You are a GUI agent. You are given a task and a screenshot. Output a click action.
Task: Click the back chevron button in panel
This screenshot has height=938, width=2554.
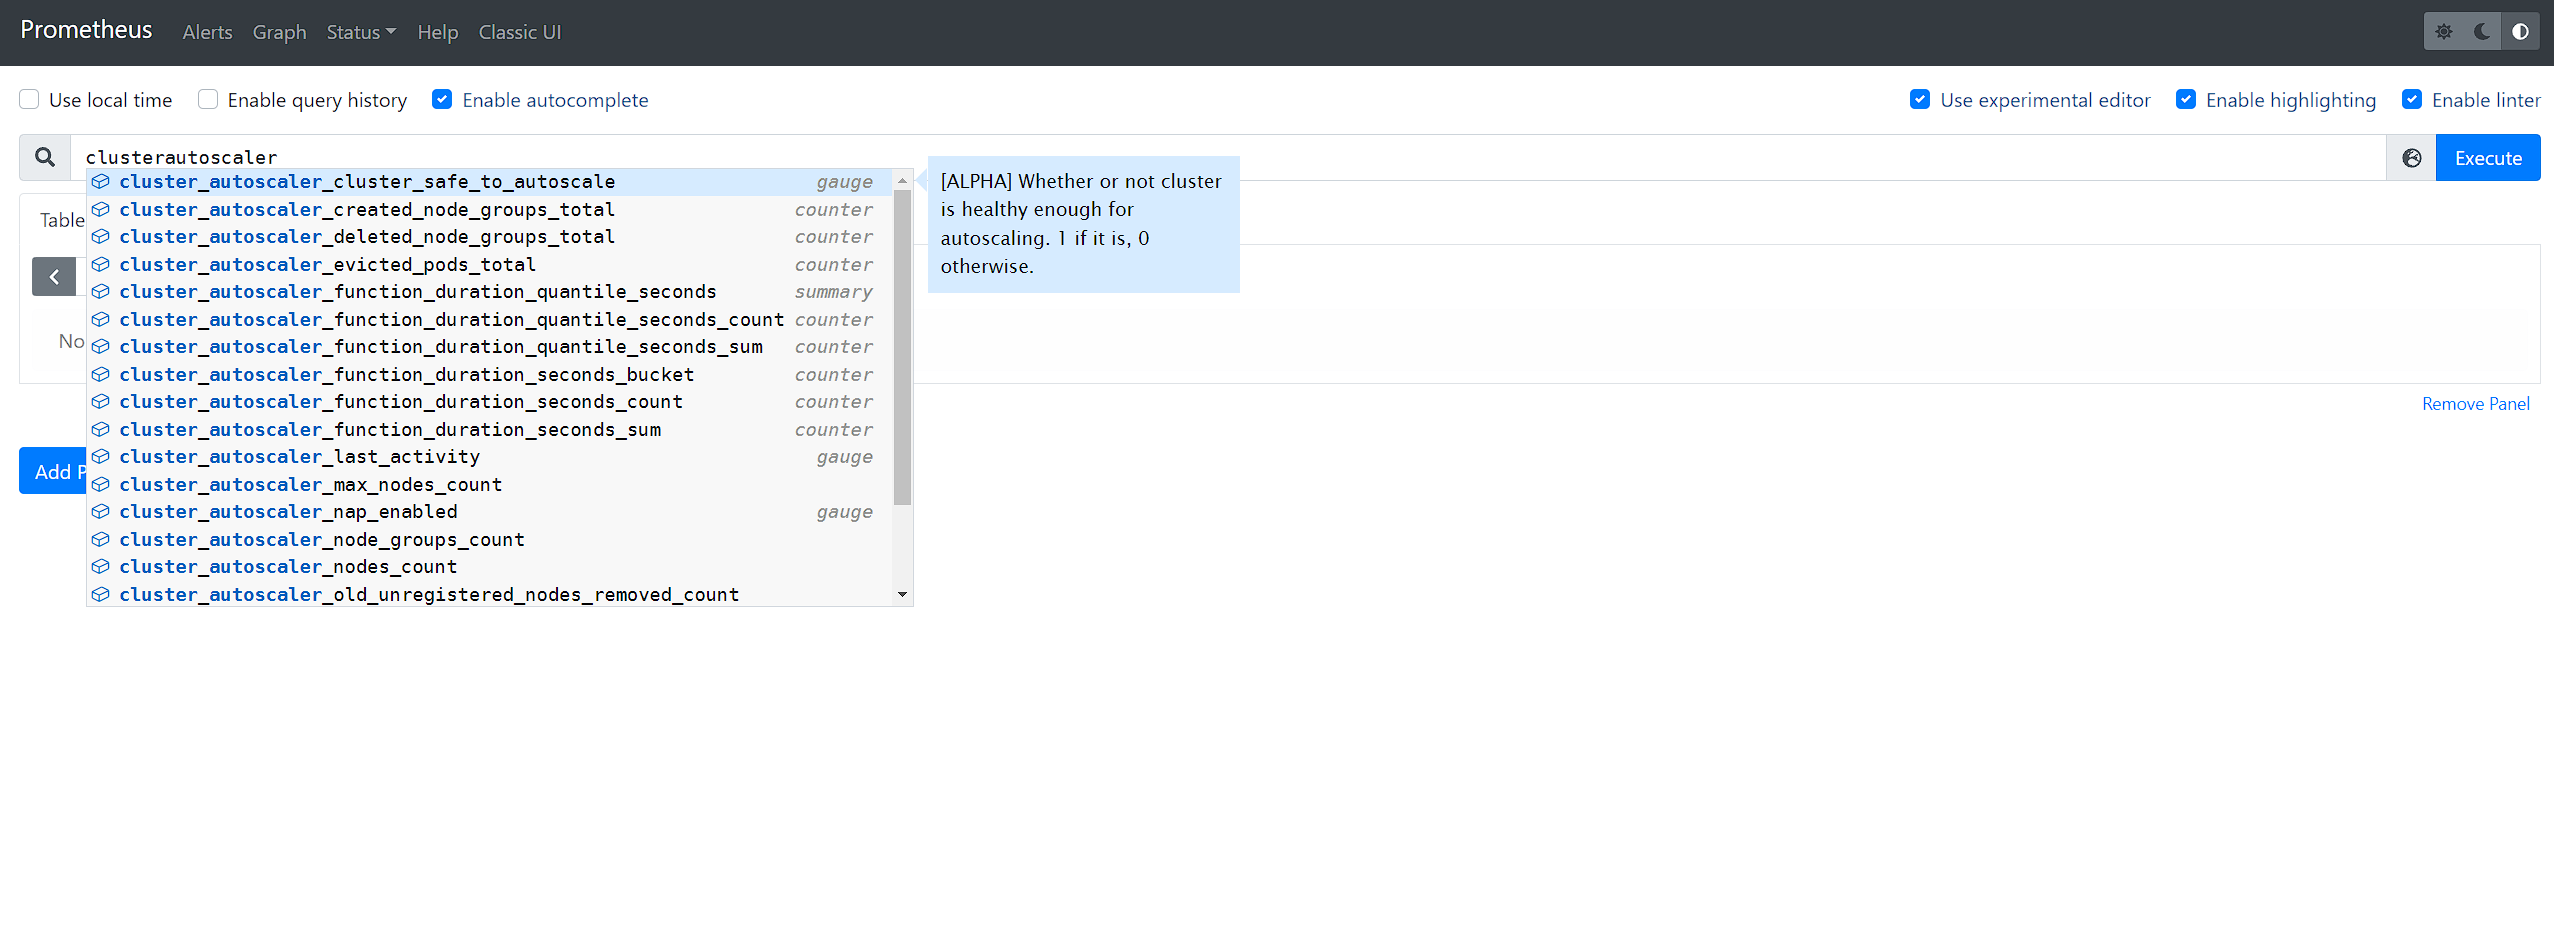54,277
